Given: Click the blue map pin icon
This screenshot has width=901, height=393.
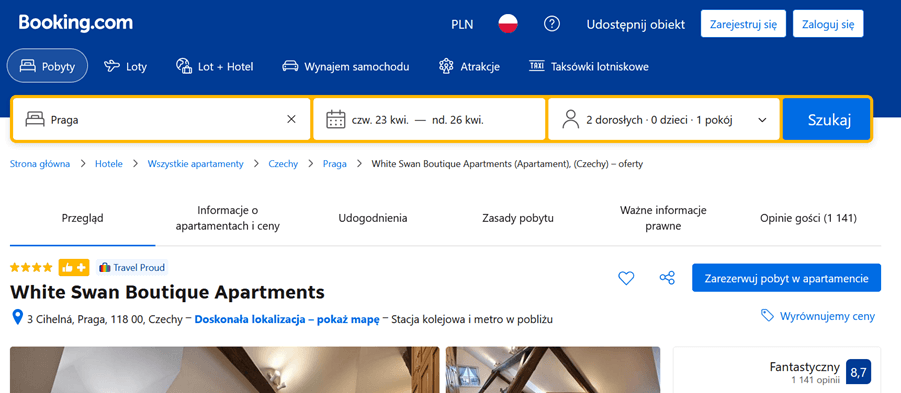Looking at the screenshot, I should point(17,318).
